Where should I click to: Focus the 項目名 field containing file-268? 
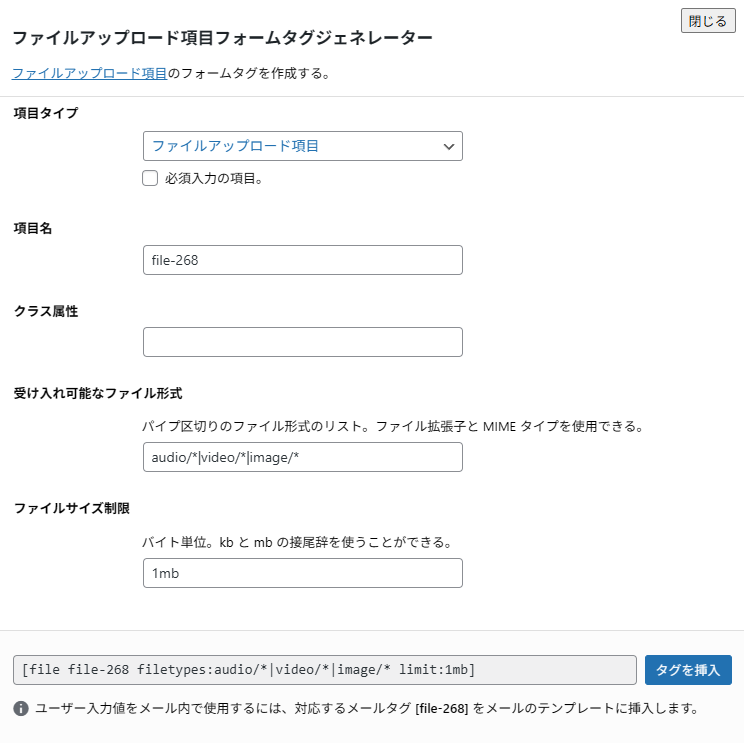(302, 260)
